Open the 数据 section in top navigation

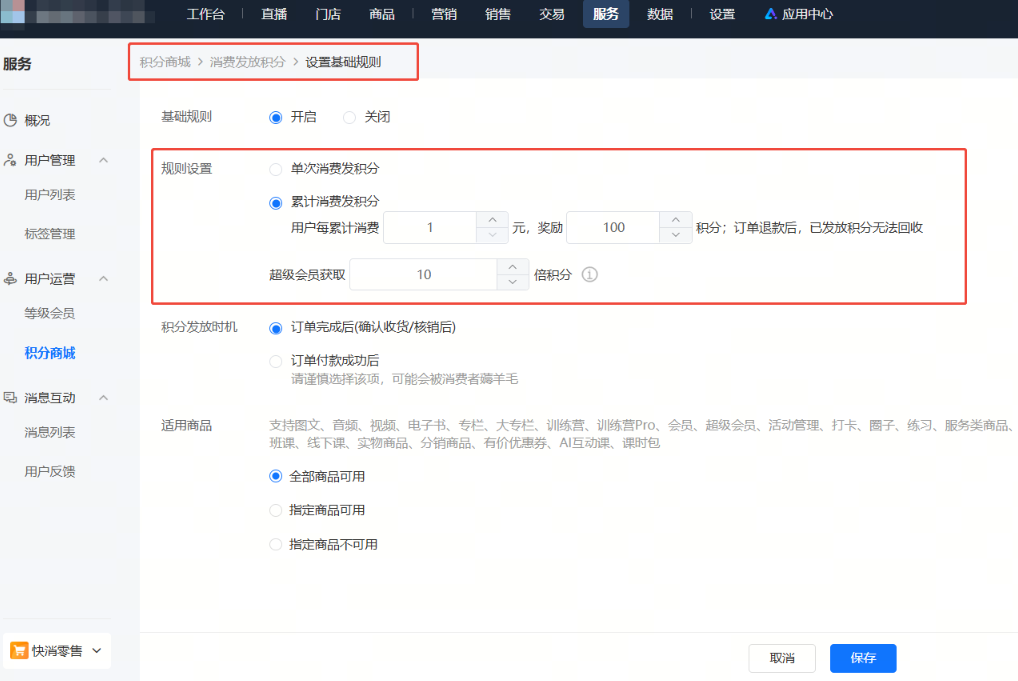tap(660, 13)
